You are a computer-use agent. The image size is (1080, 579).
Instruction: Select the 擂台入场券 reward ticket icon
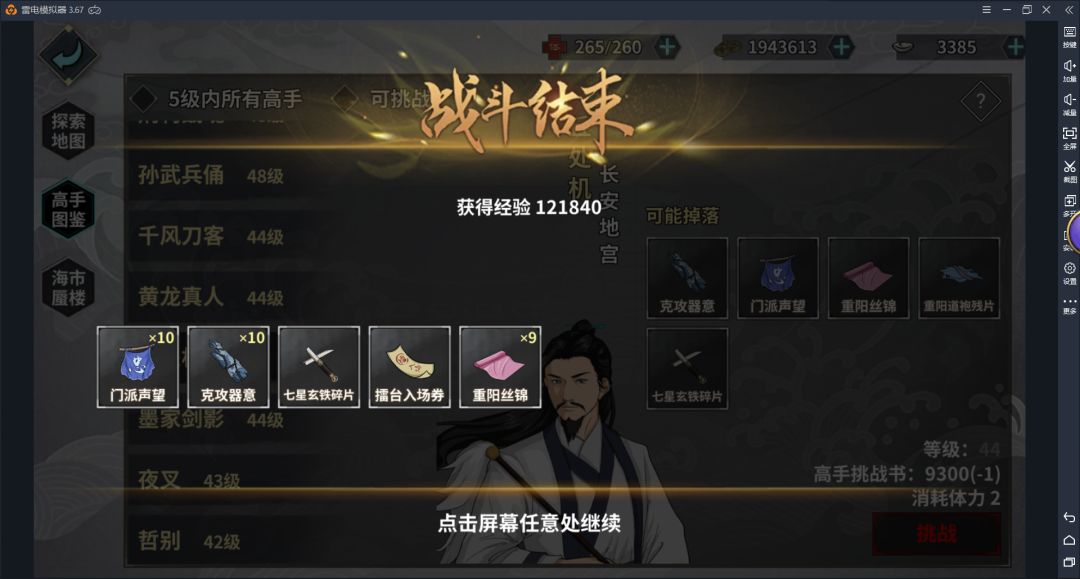click(x=409, y=367)
